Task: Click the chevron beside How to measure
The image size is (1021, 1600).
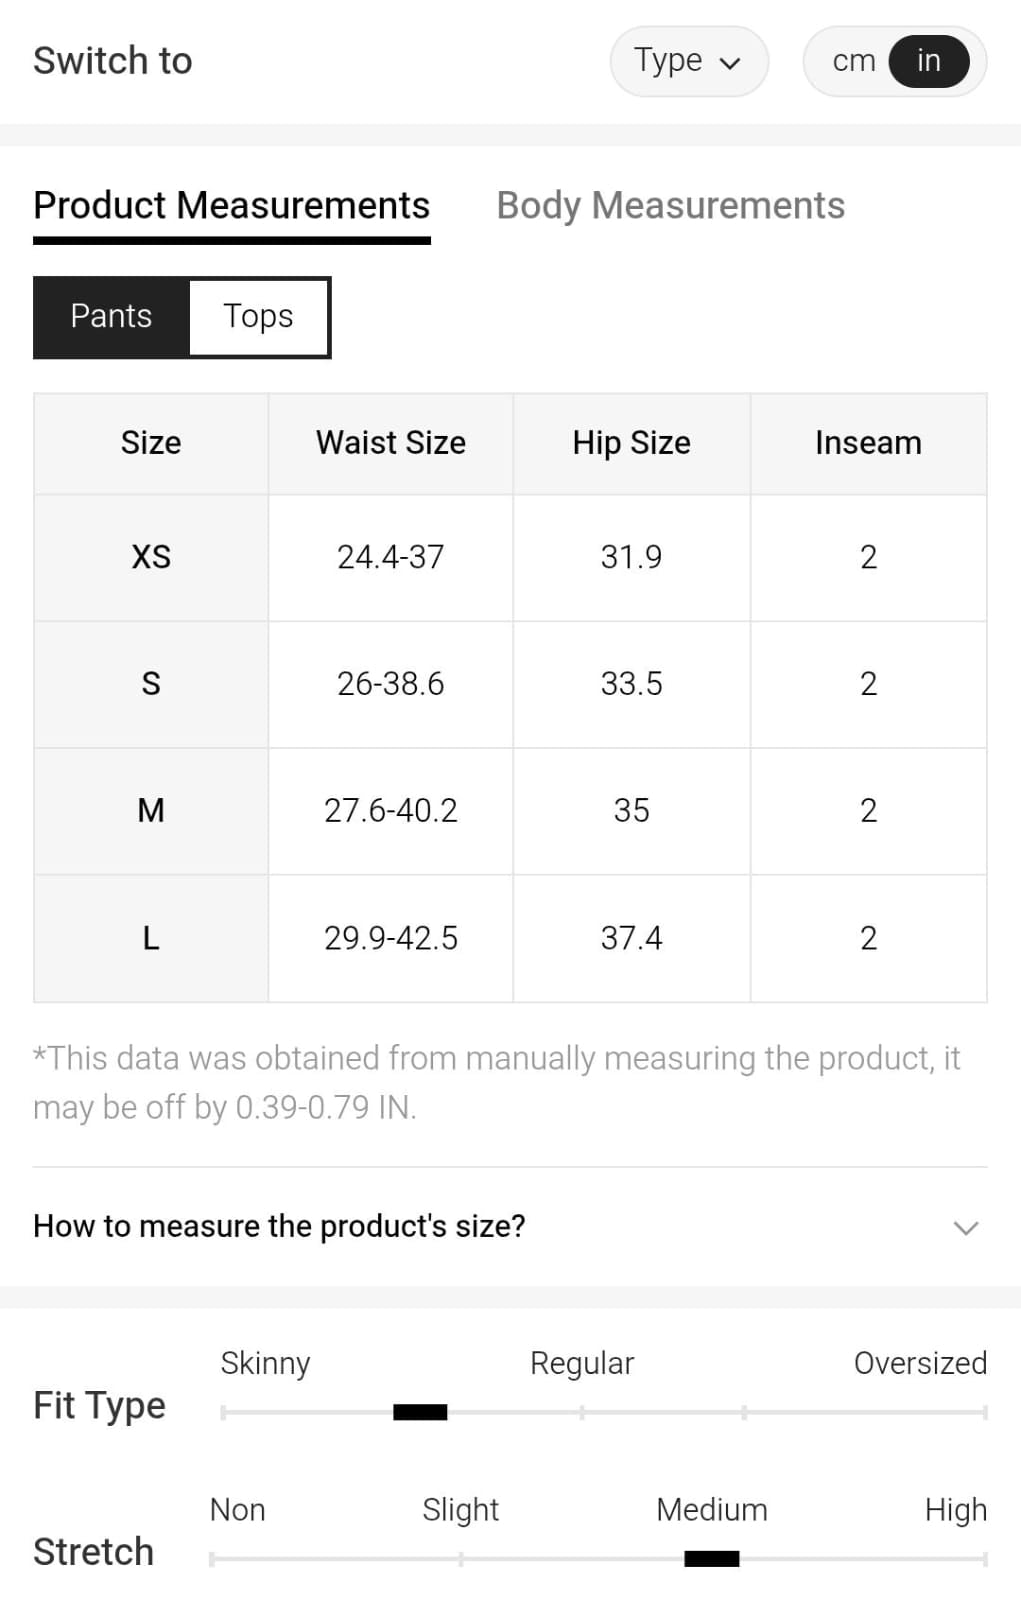Action: (965, 1228)
